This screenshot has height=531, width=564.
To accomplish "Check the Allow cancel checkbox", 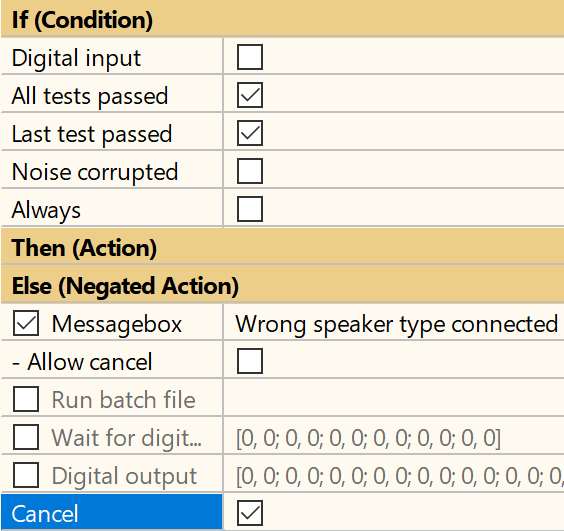I will click(250, 361).
